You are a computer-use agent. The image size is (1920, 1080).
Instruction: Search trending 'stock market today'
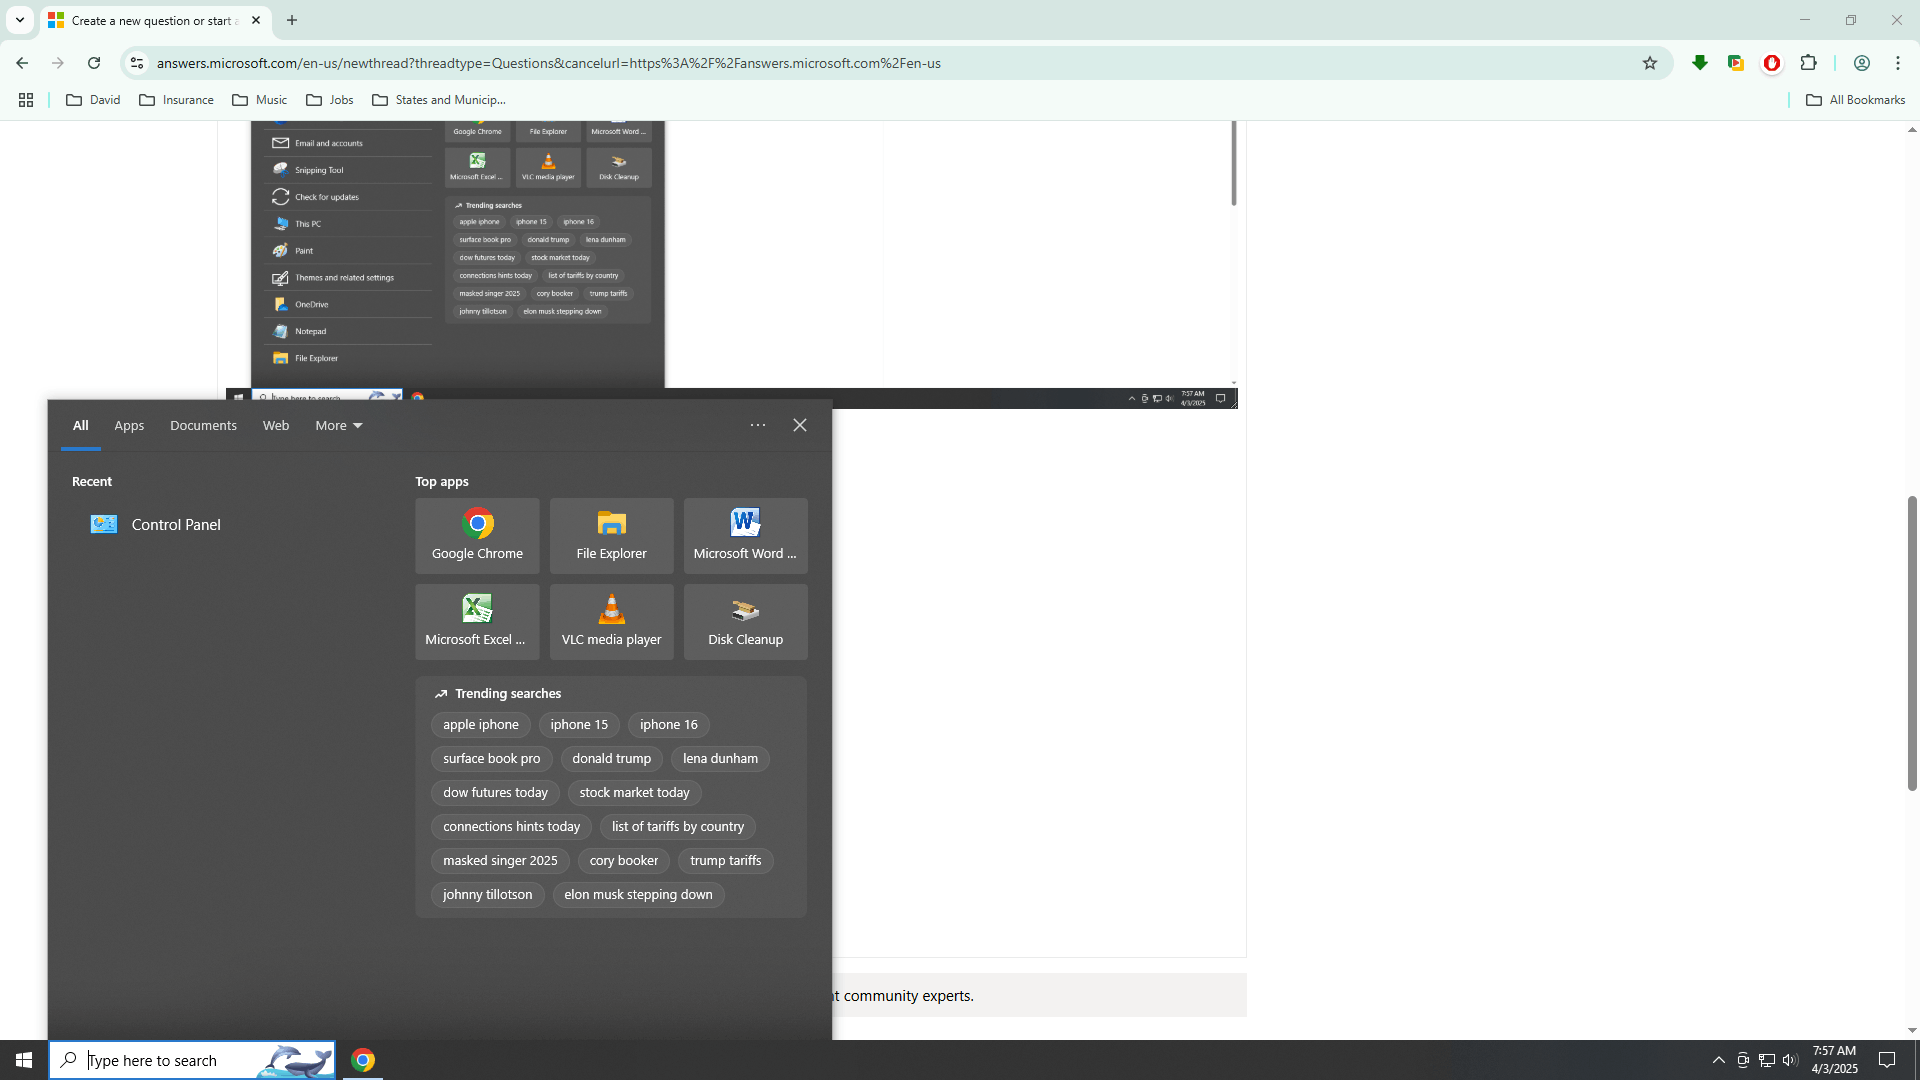[x=634, y=792]
